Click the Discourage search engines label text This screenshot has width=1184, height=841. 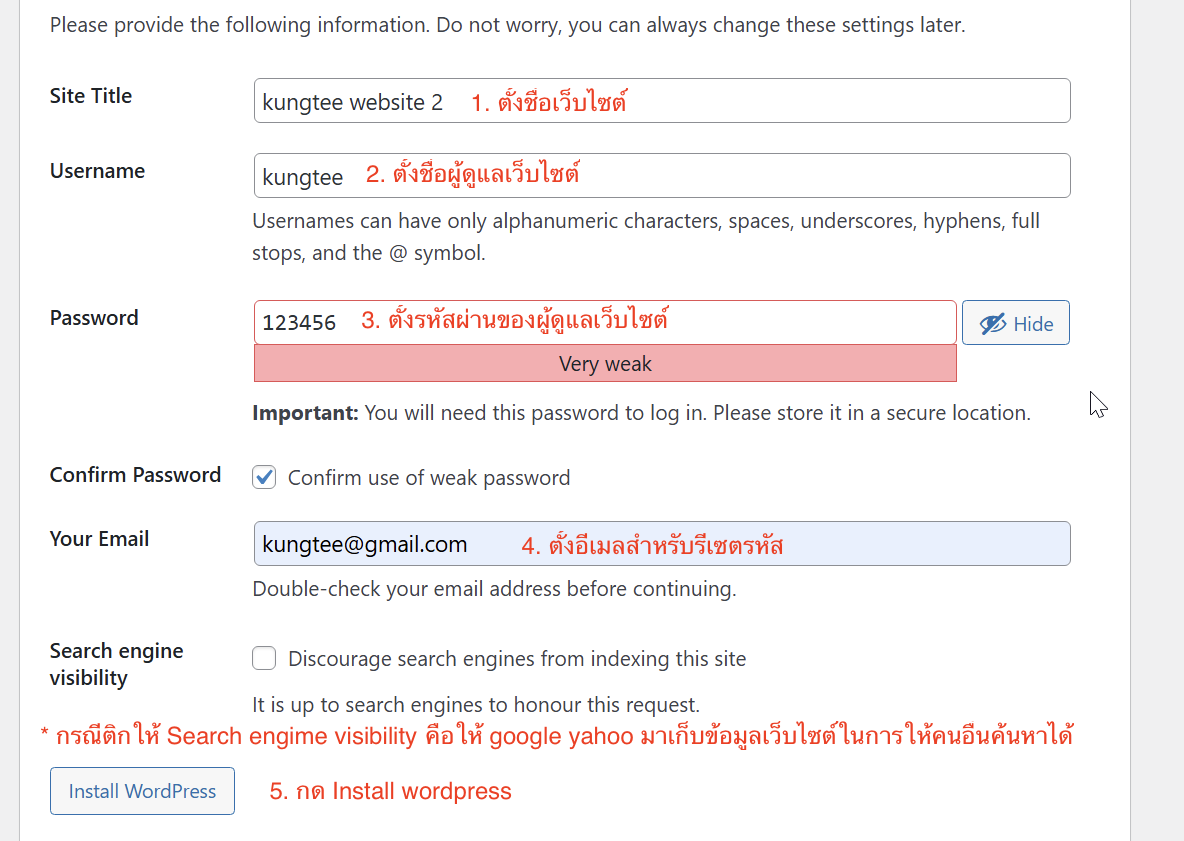517,659
